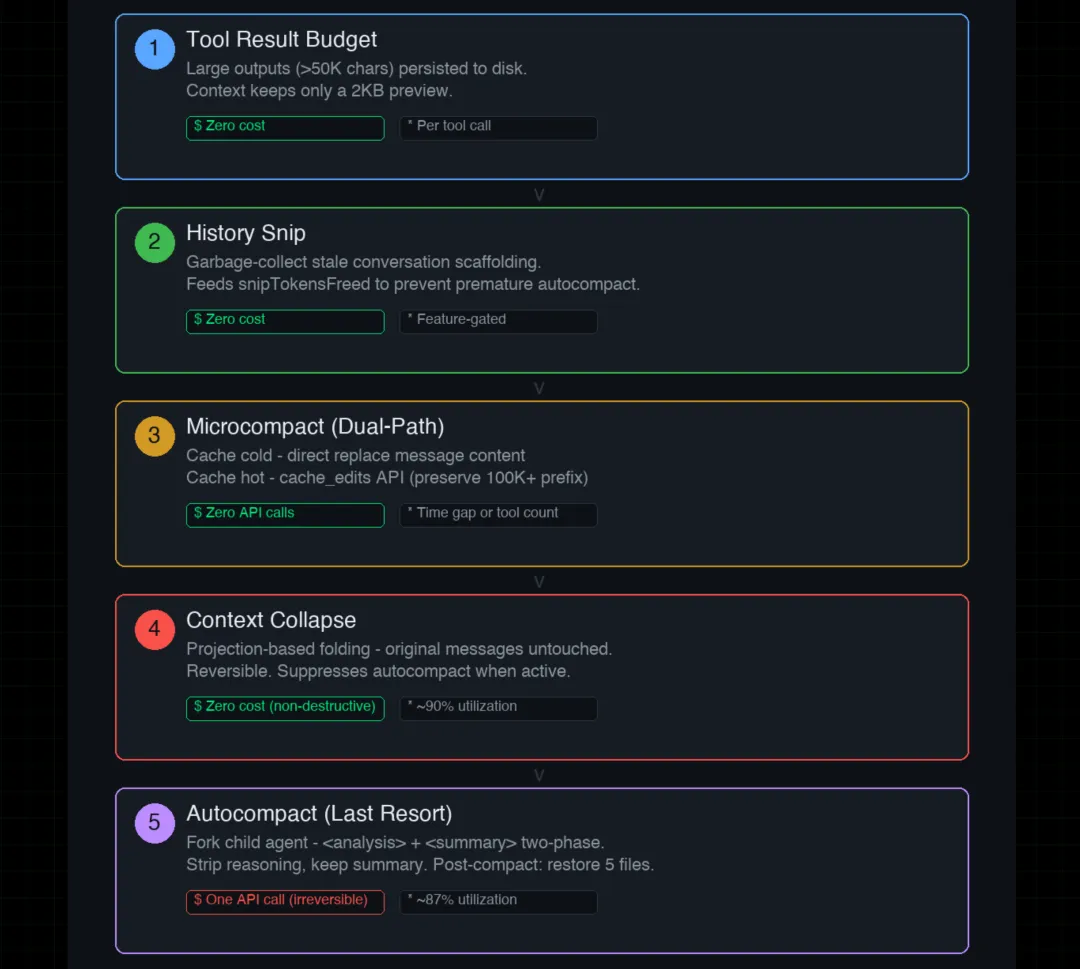
Task: Select the Time gap or tool count tag
Action: (x=498, y=514)
